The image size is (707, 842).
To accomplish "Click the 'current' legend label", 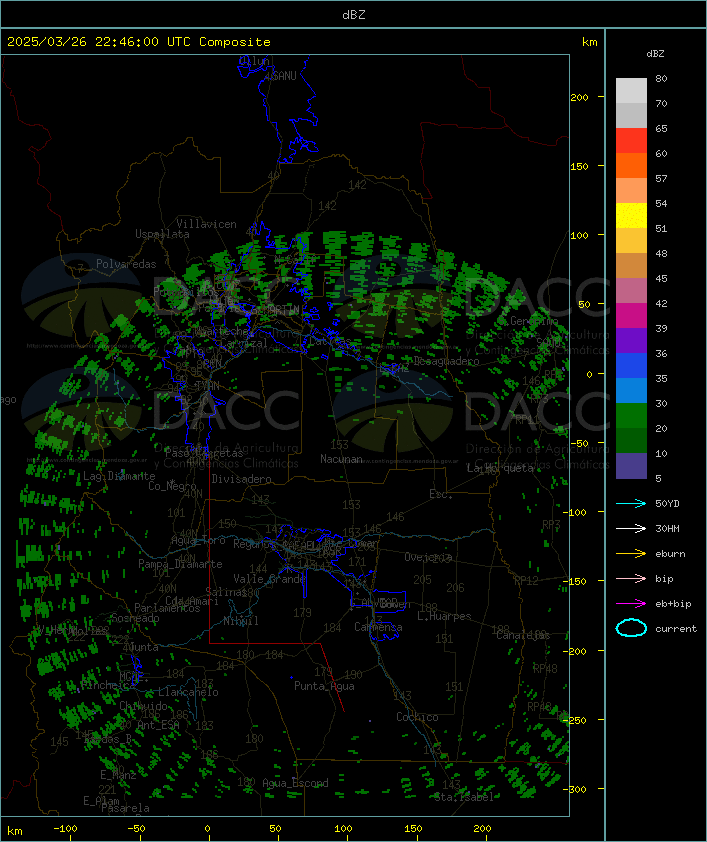I will tap(676, 628).
